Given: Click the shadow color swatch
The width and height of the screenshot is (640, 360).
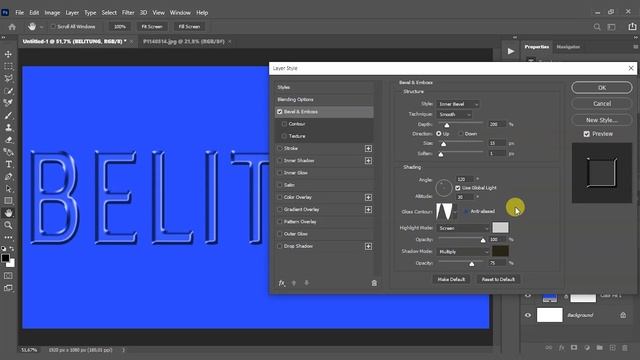Looking at the screenshot, I should click(500, 251).
